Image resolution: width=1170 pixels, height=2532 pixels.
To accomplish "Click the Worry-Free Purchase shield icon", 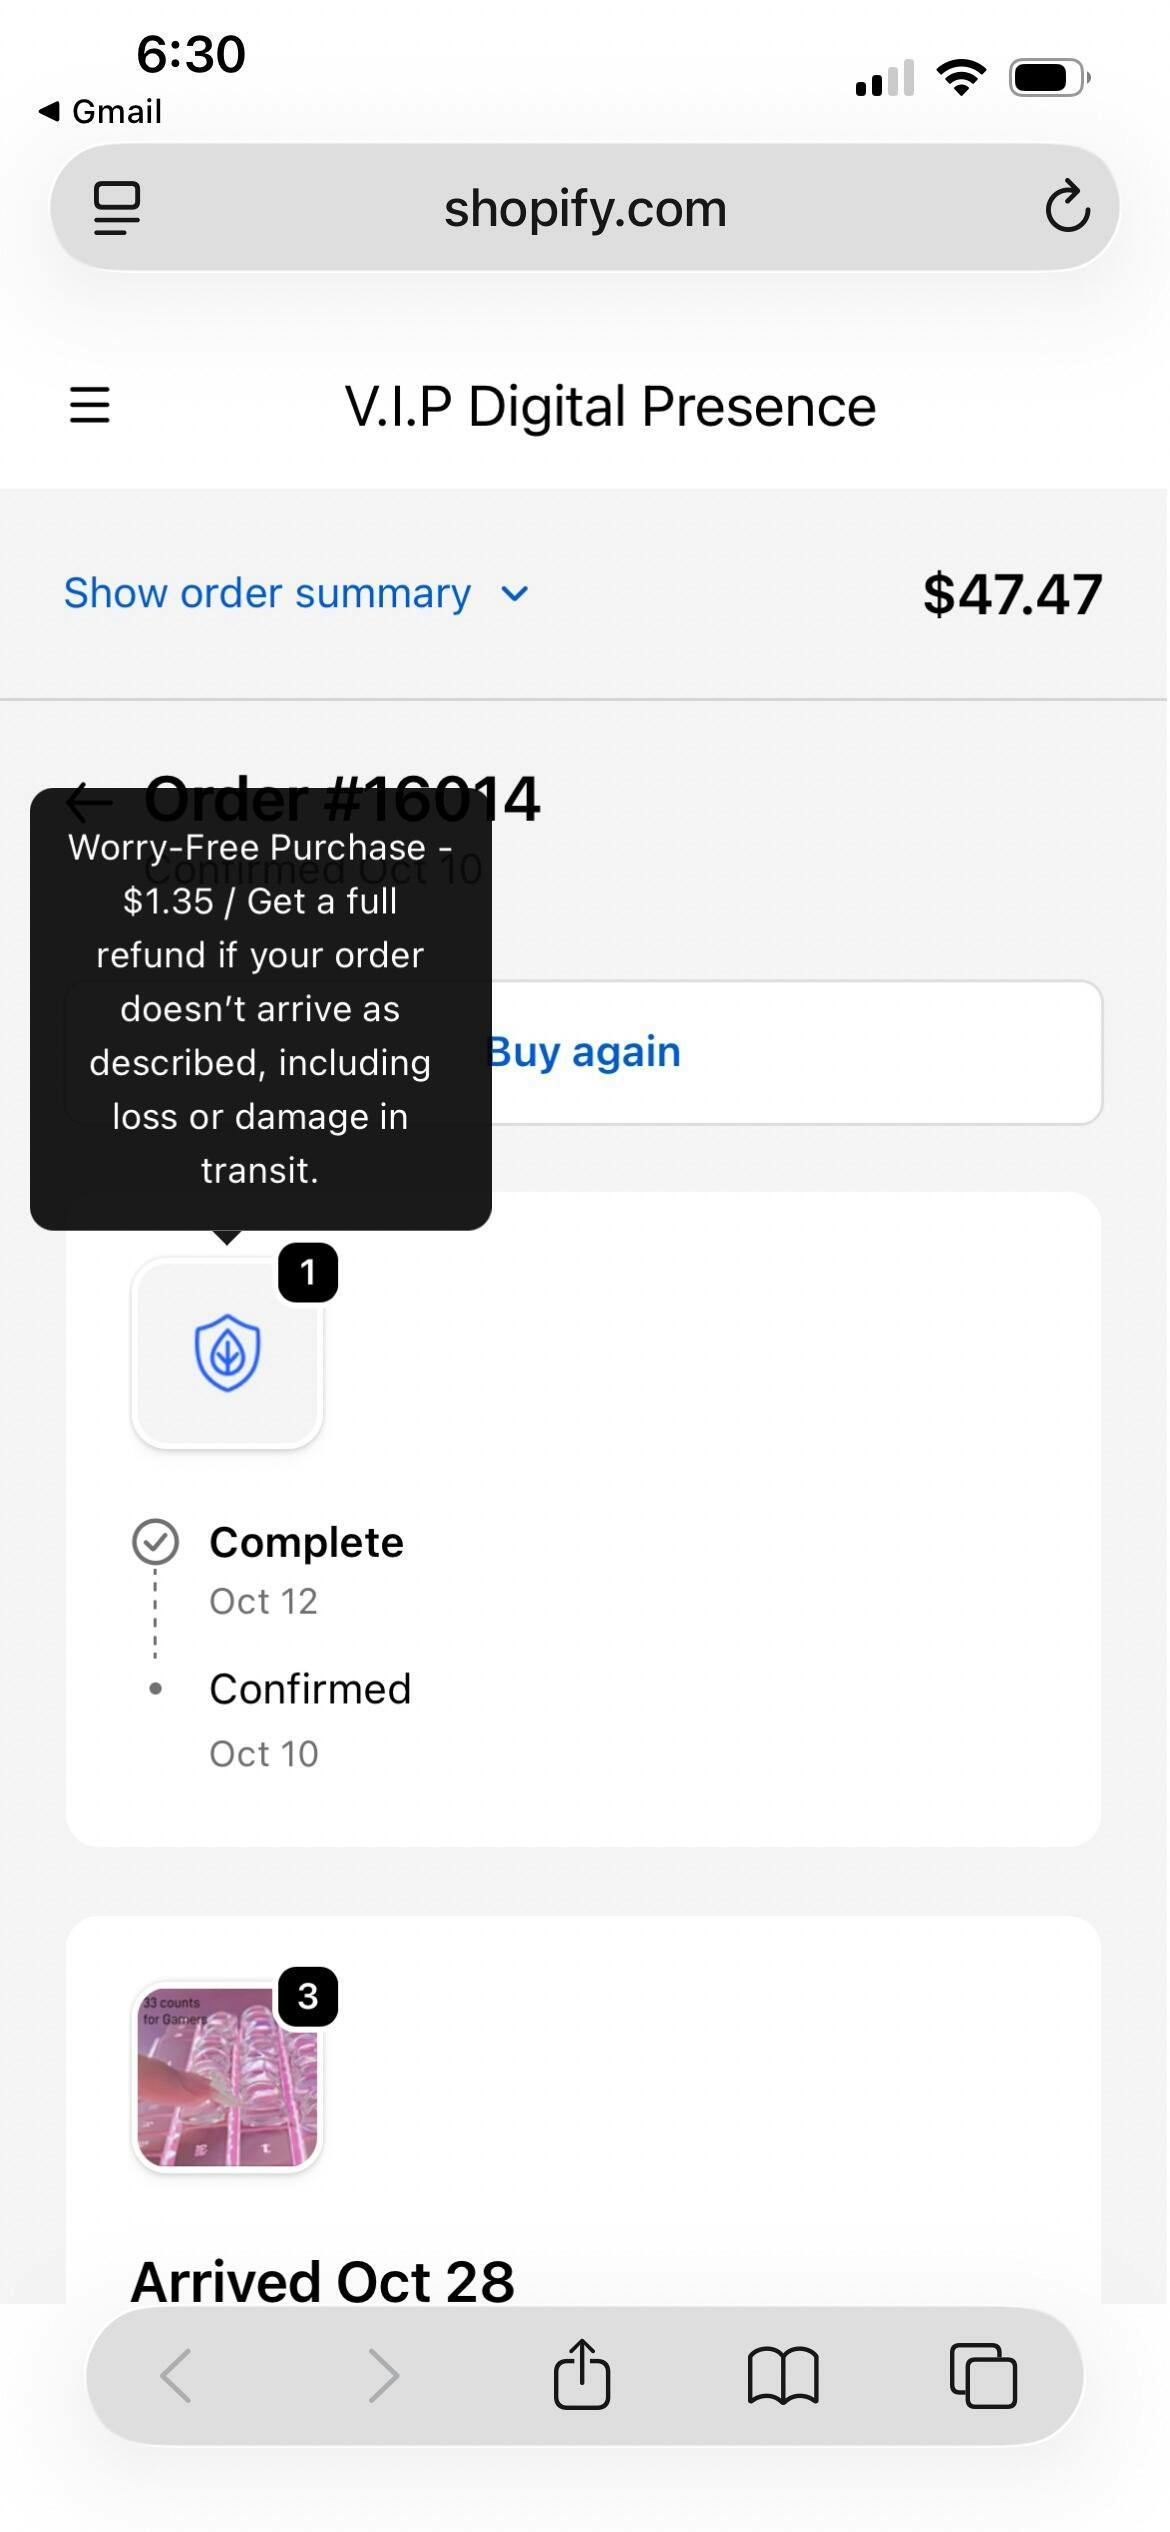I will (227, 1352).
